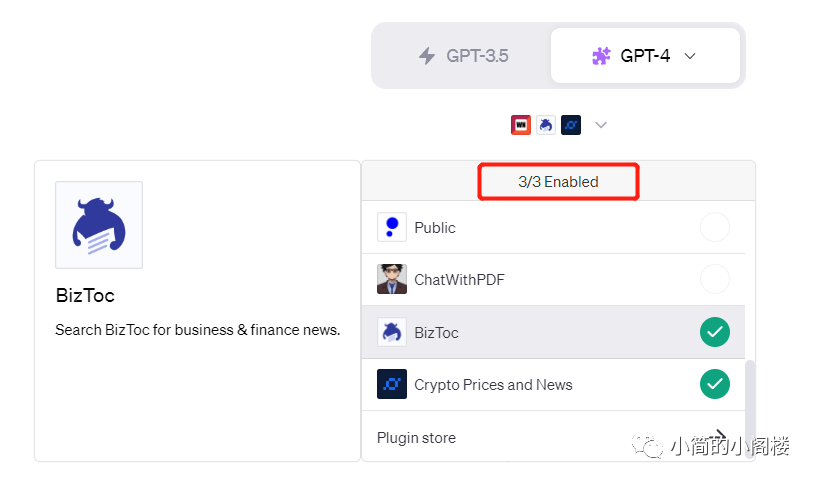Disable the BizToc plugin checkmark

715,332
